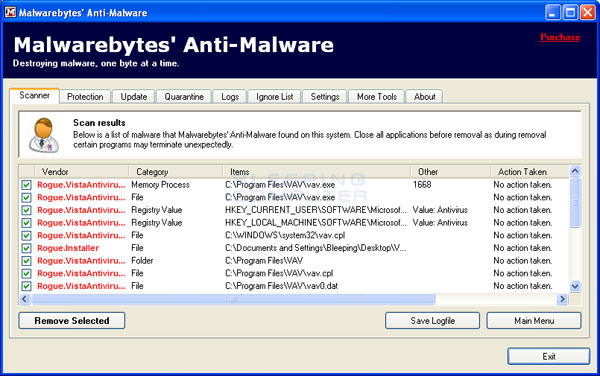The height and width of the screenshot is (376, 600).
Task: Open the Protection tab
Action: pos(85,97)
